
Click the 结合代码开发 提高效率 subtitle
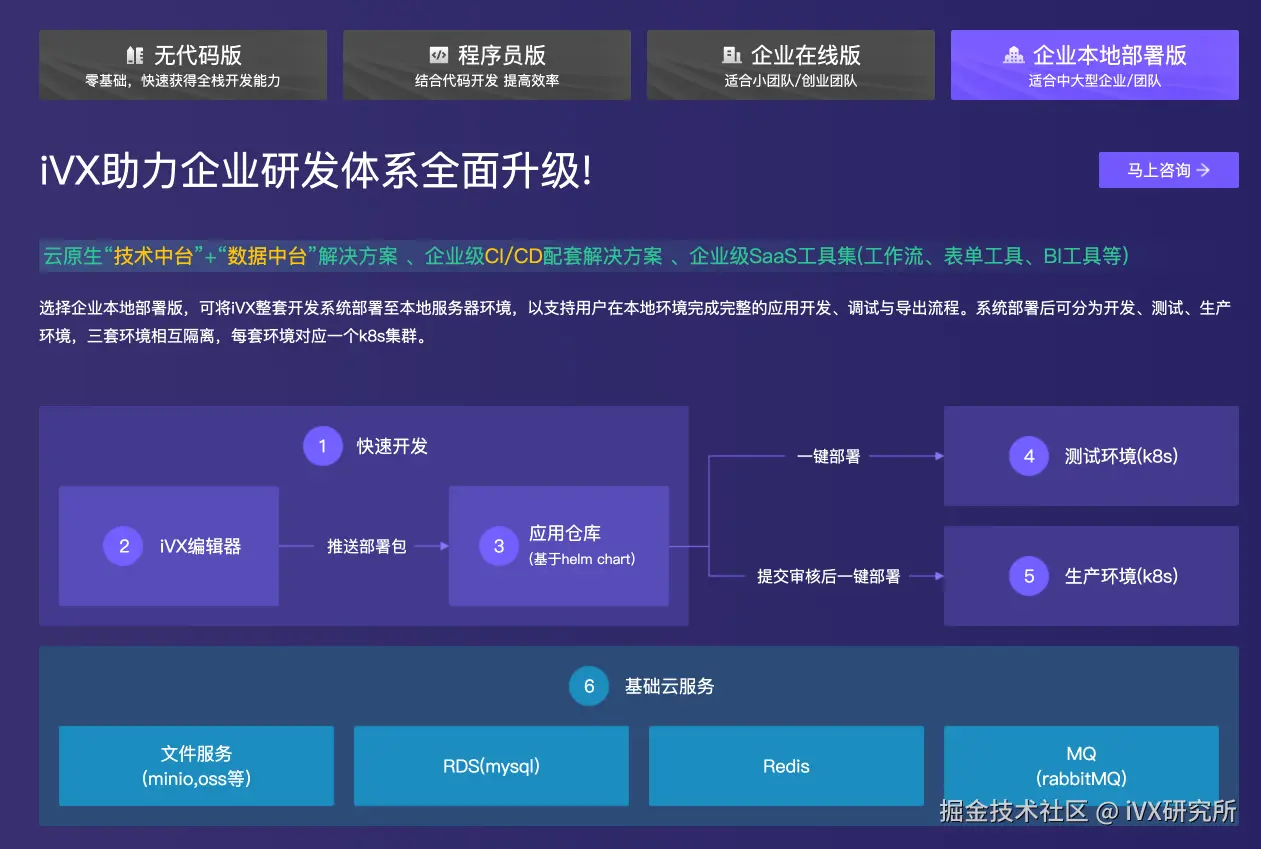pyautogui.click(x=487, y=81)
